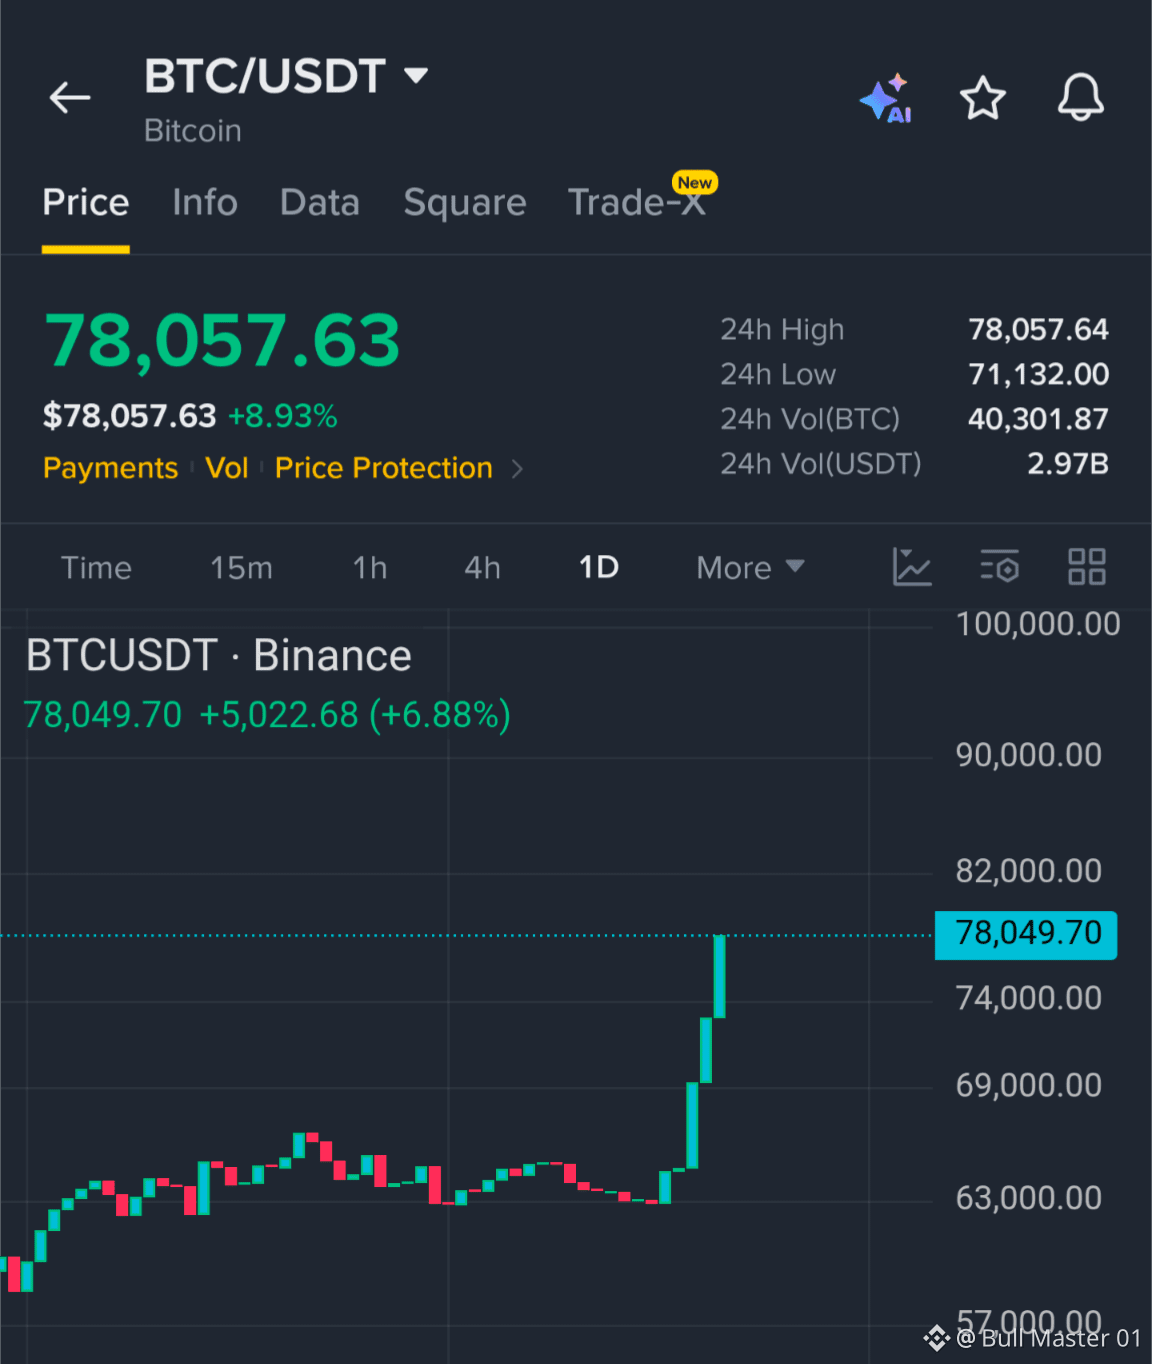Expand the BTC/USDT pair selector arrow

416,75
